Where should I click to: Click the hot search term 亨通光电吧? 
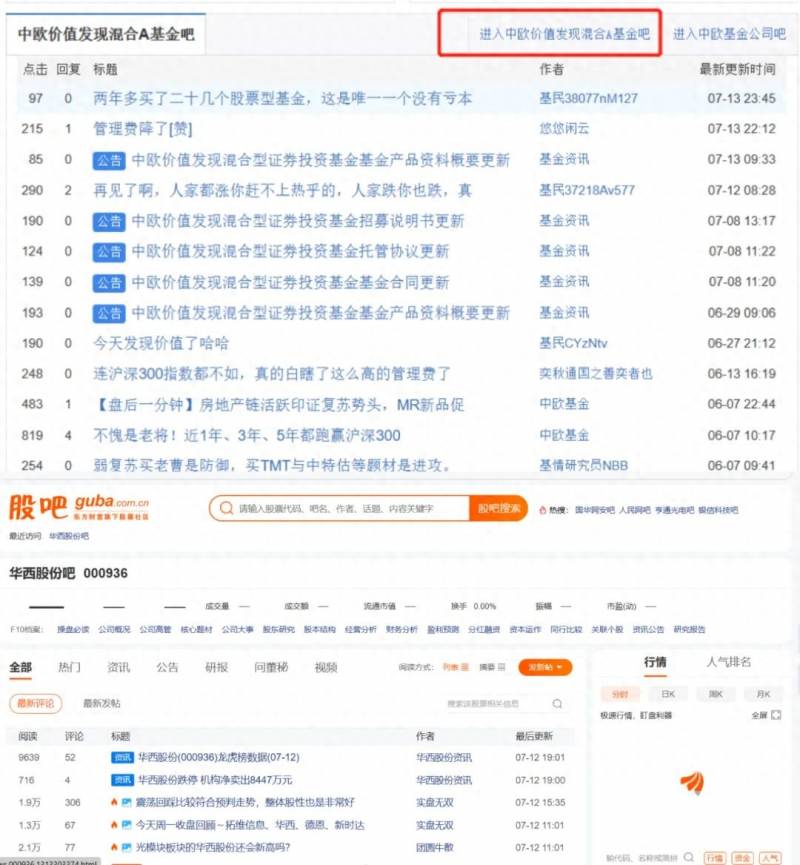coord(674,510)
